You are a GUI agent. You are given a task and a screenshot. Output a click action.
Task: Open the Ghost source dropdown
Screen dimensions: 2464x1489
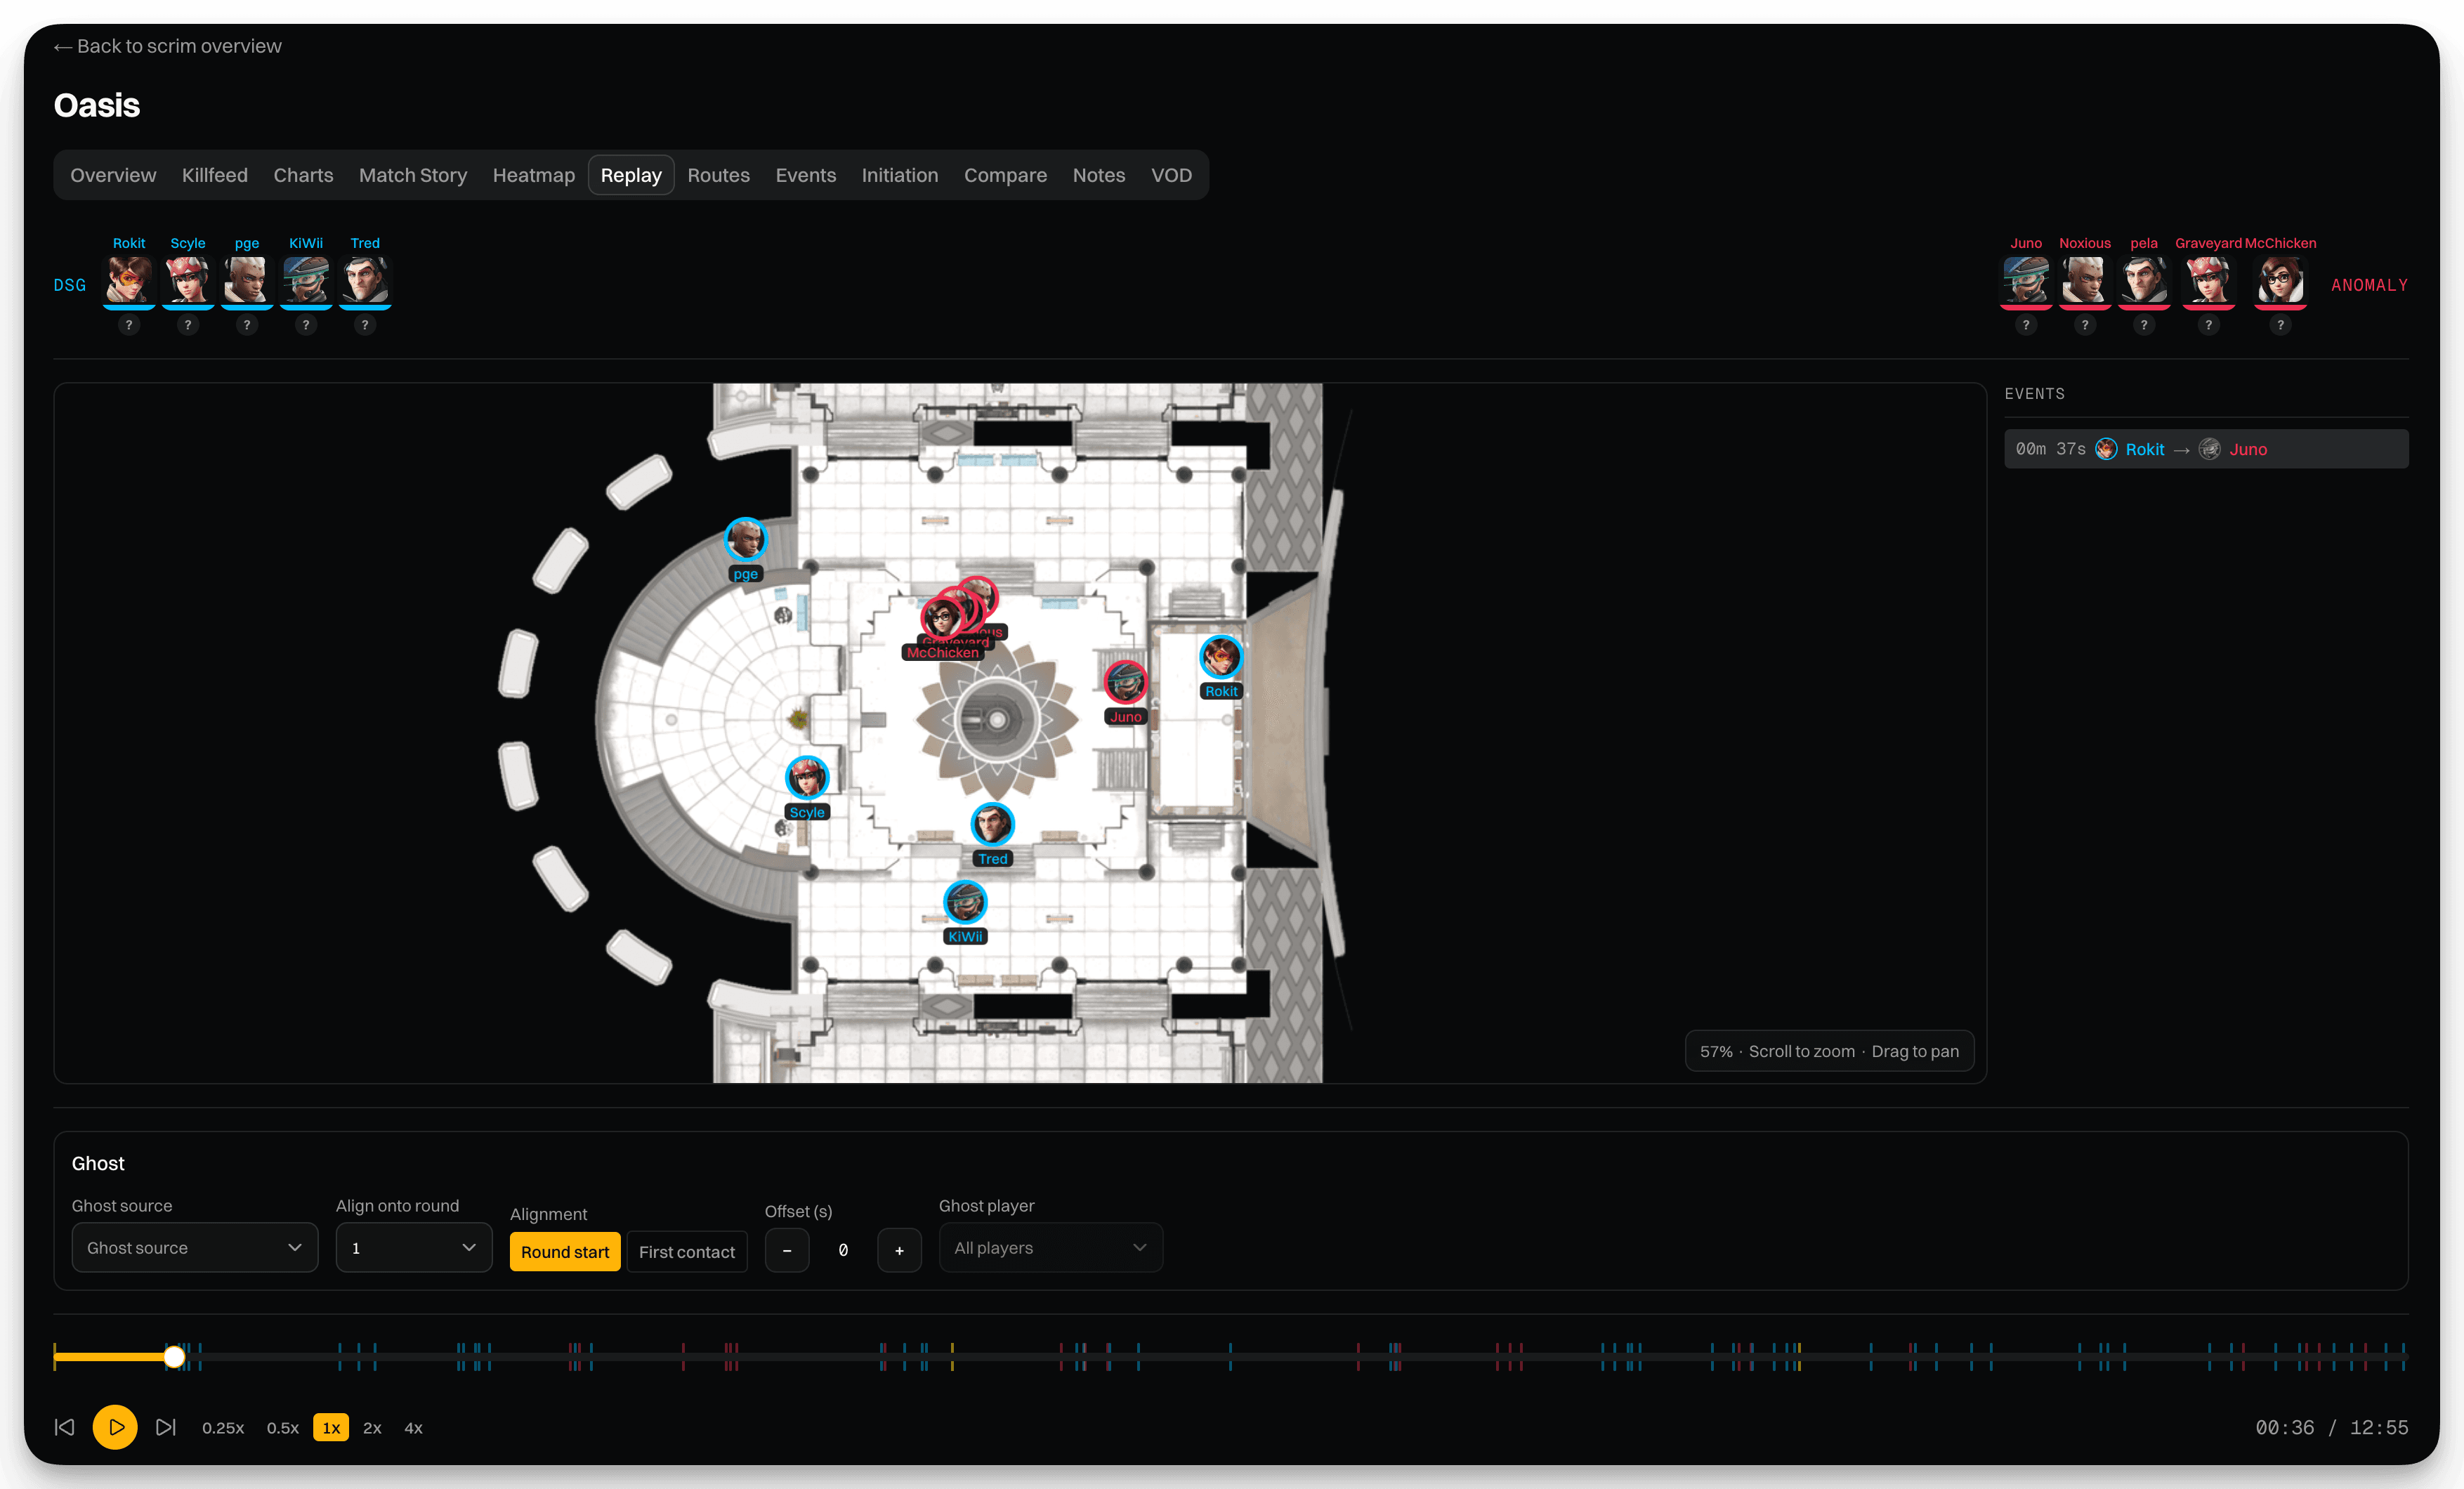click(x=195, y=1248)
